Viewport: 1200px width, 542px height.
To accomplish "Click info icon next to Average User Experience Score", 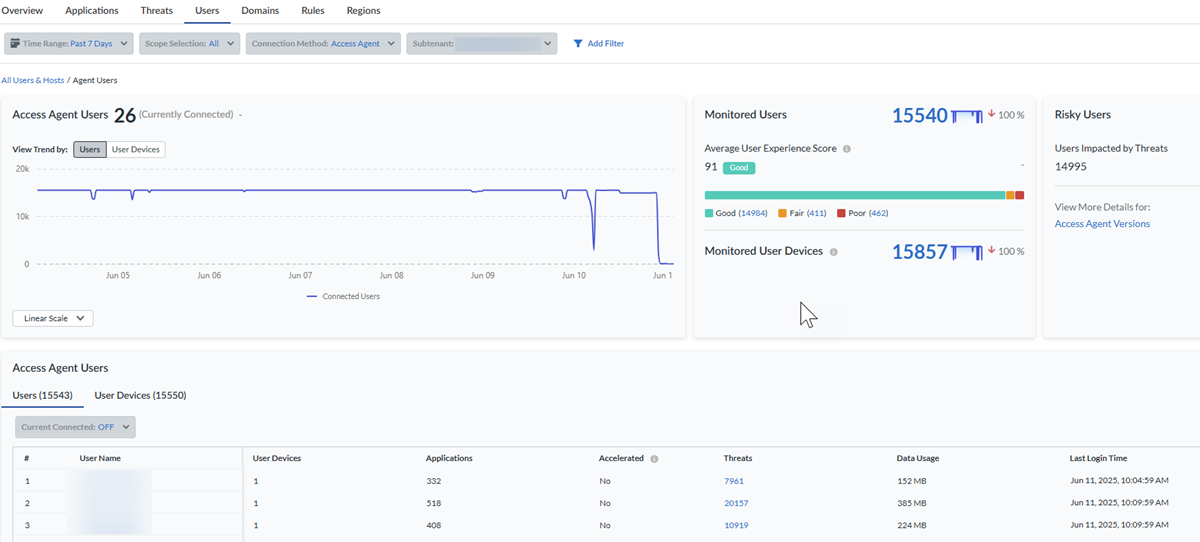I will [x=847, y=149].
